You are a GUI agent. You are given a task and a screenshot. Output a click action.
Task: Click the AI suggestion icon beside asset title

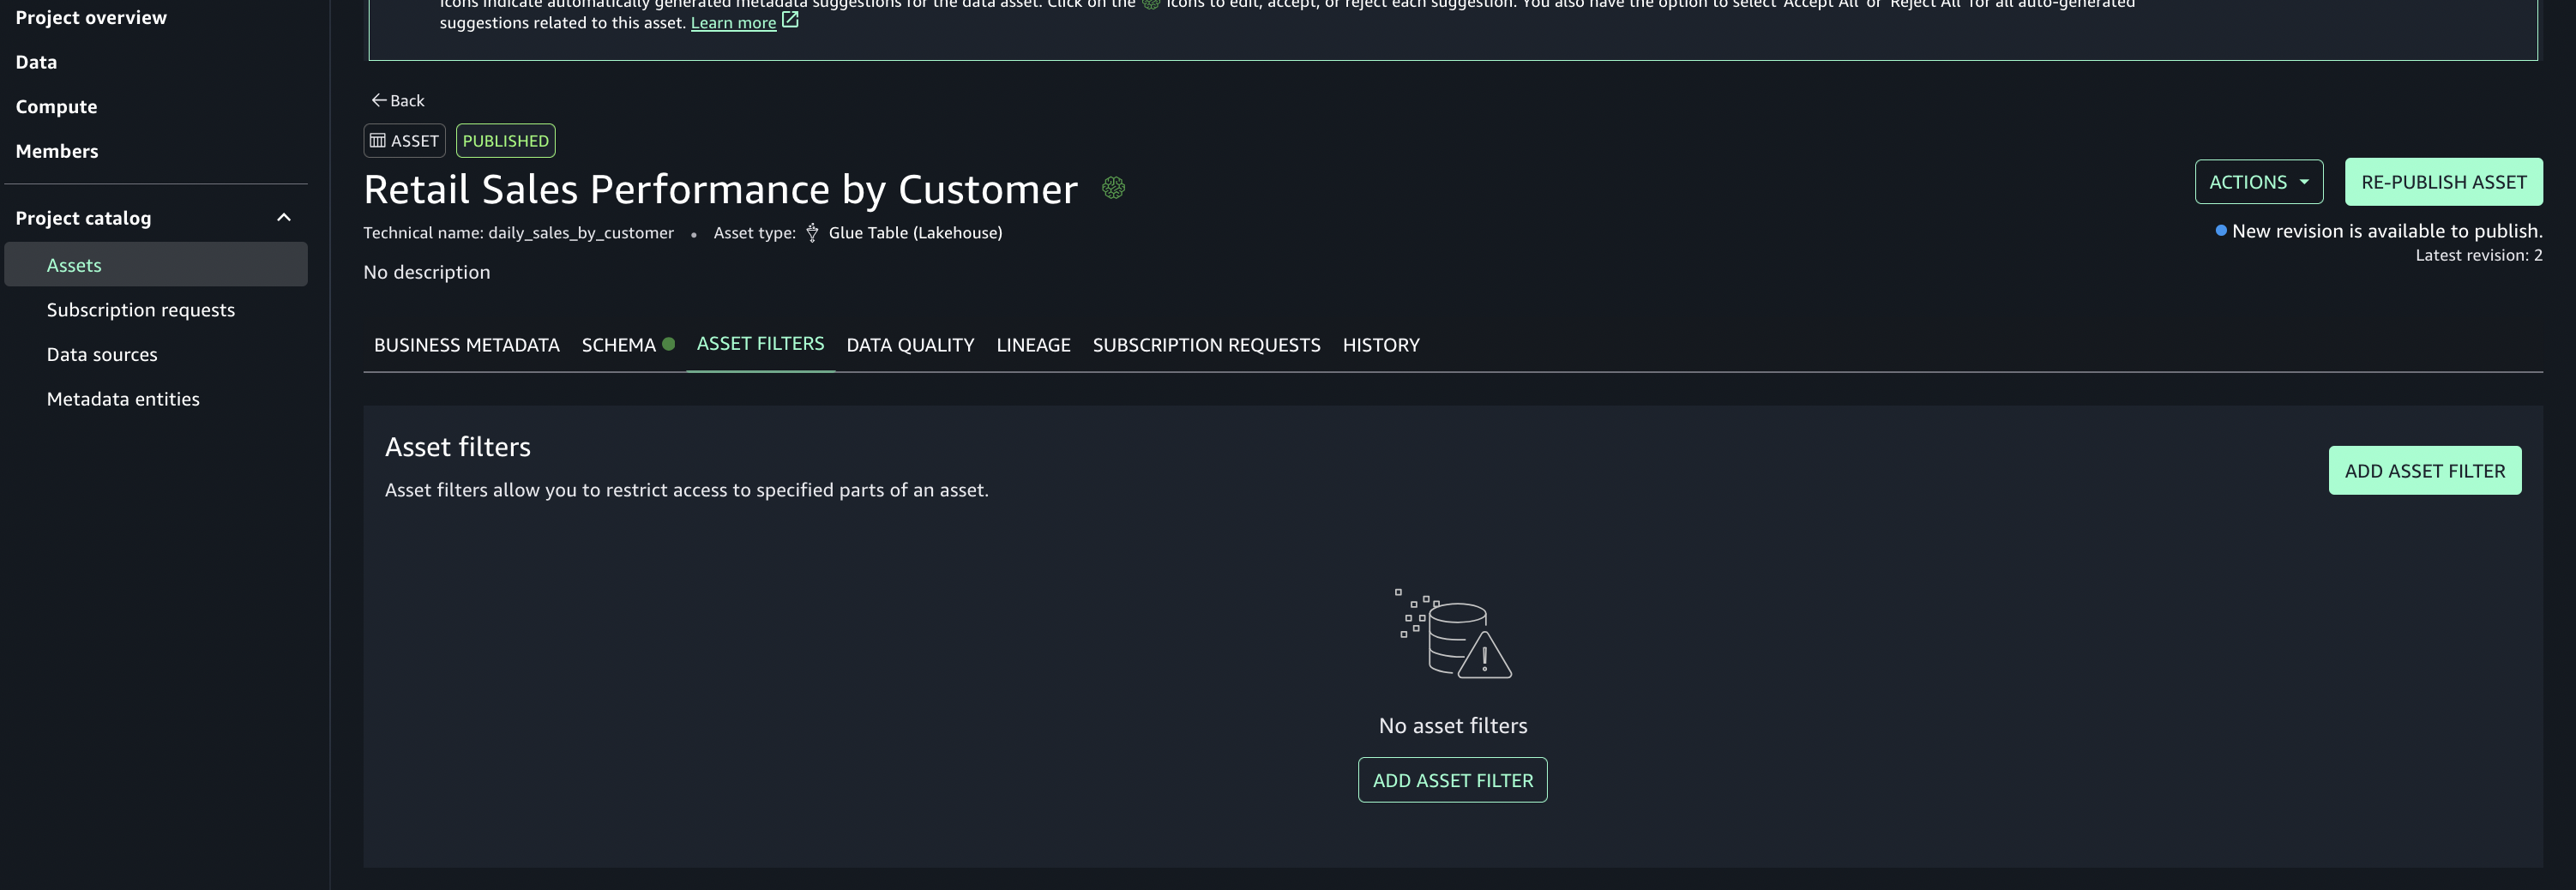point(1113,188)
